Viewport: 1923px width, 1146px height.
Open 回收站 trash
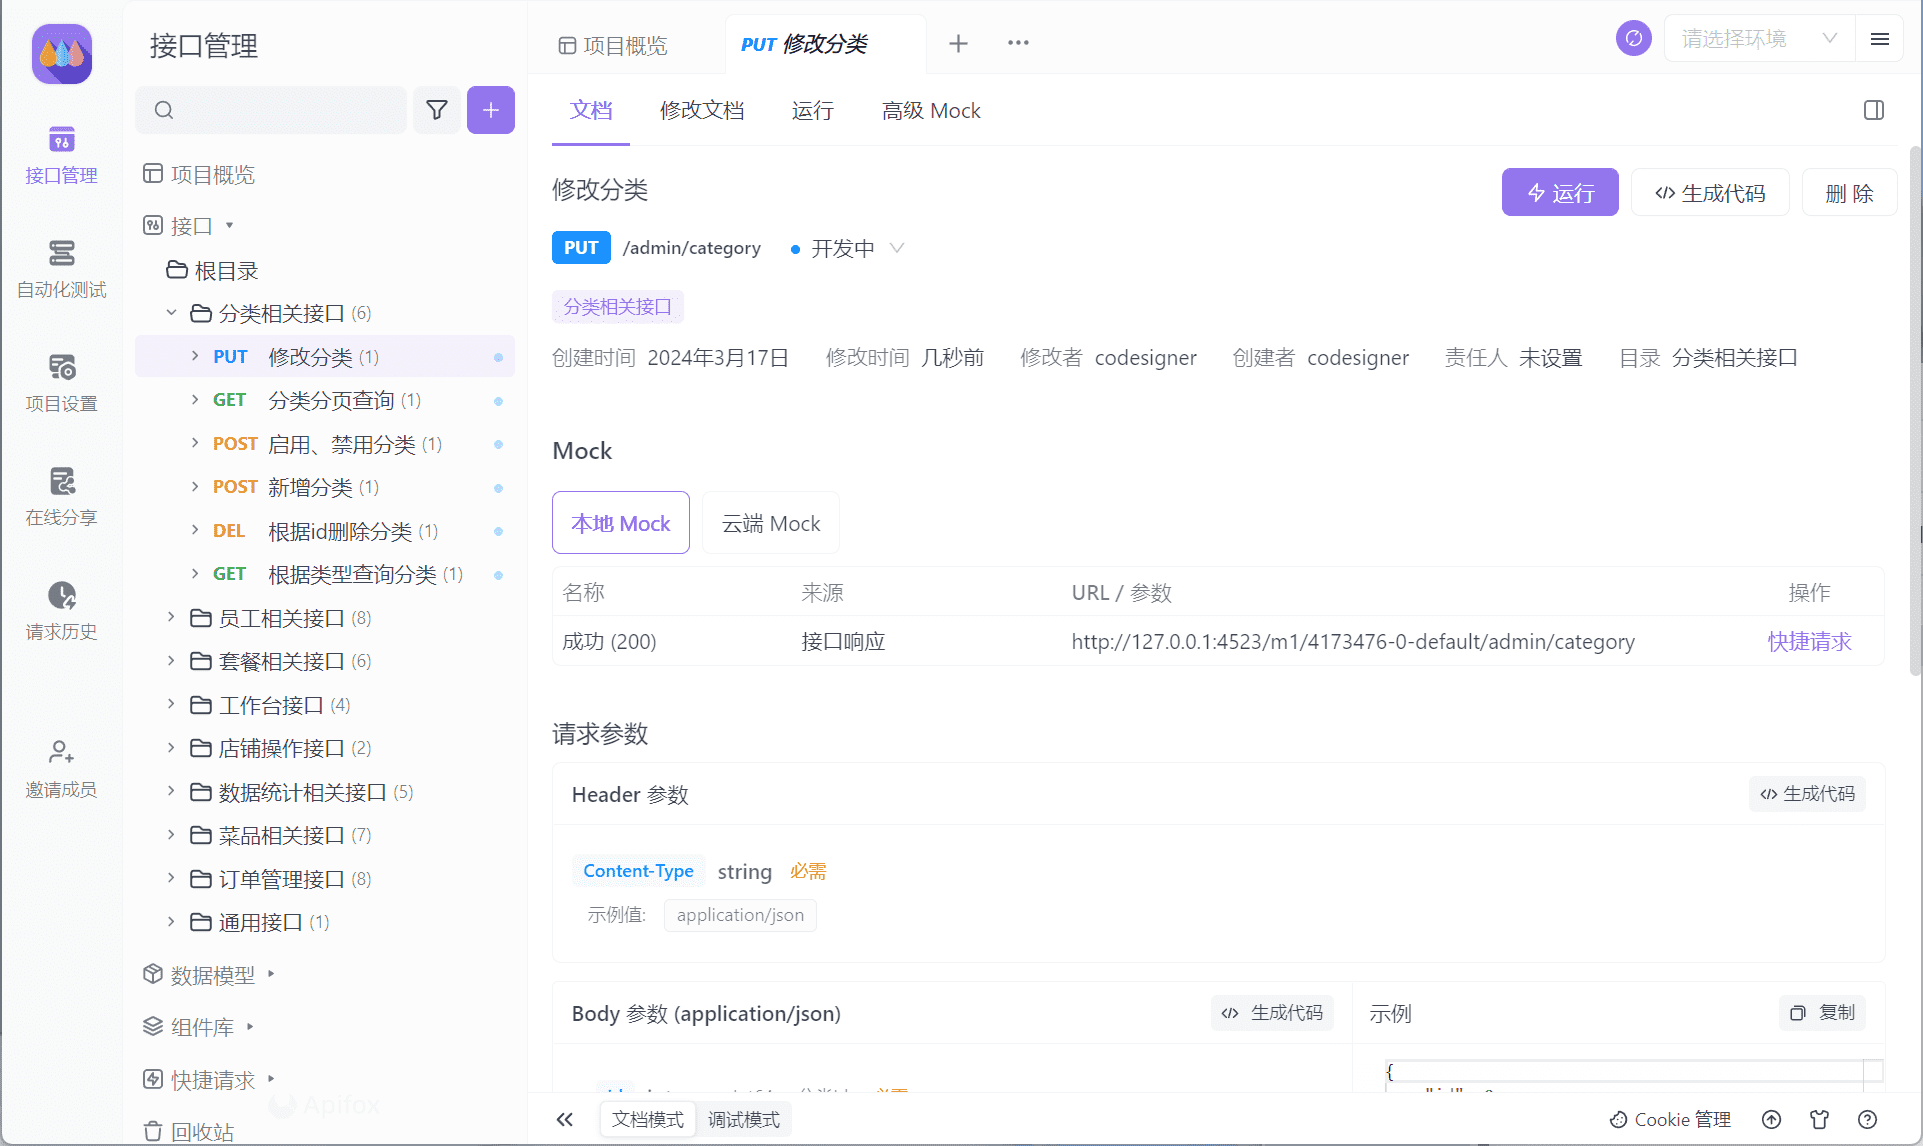(x=189, y=1132)
